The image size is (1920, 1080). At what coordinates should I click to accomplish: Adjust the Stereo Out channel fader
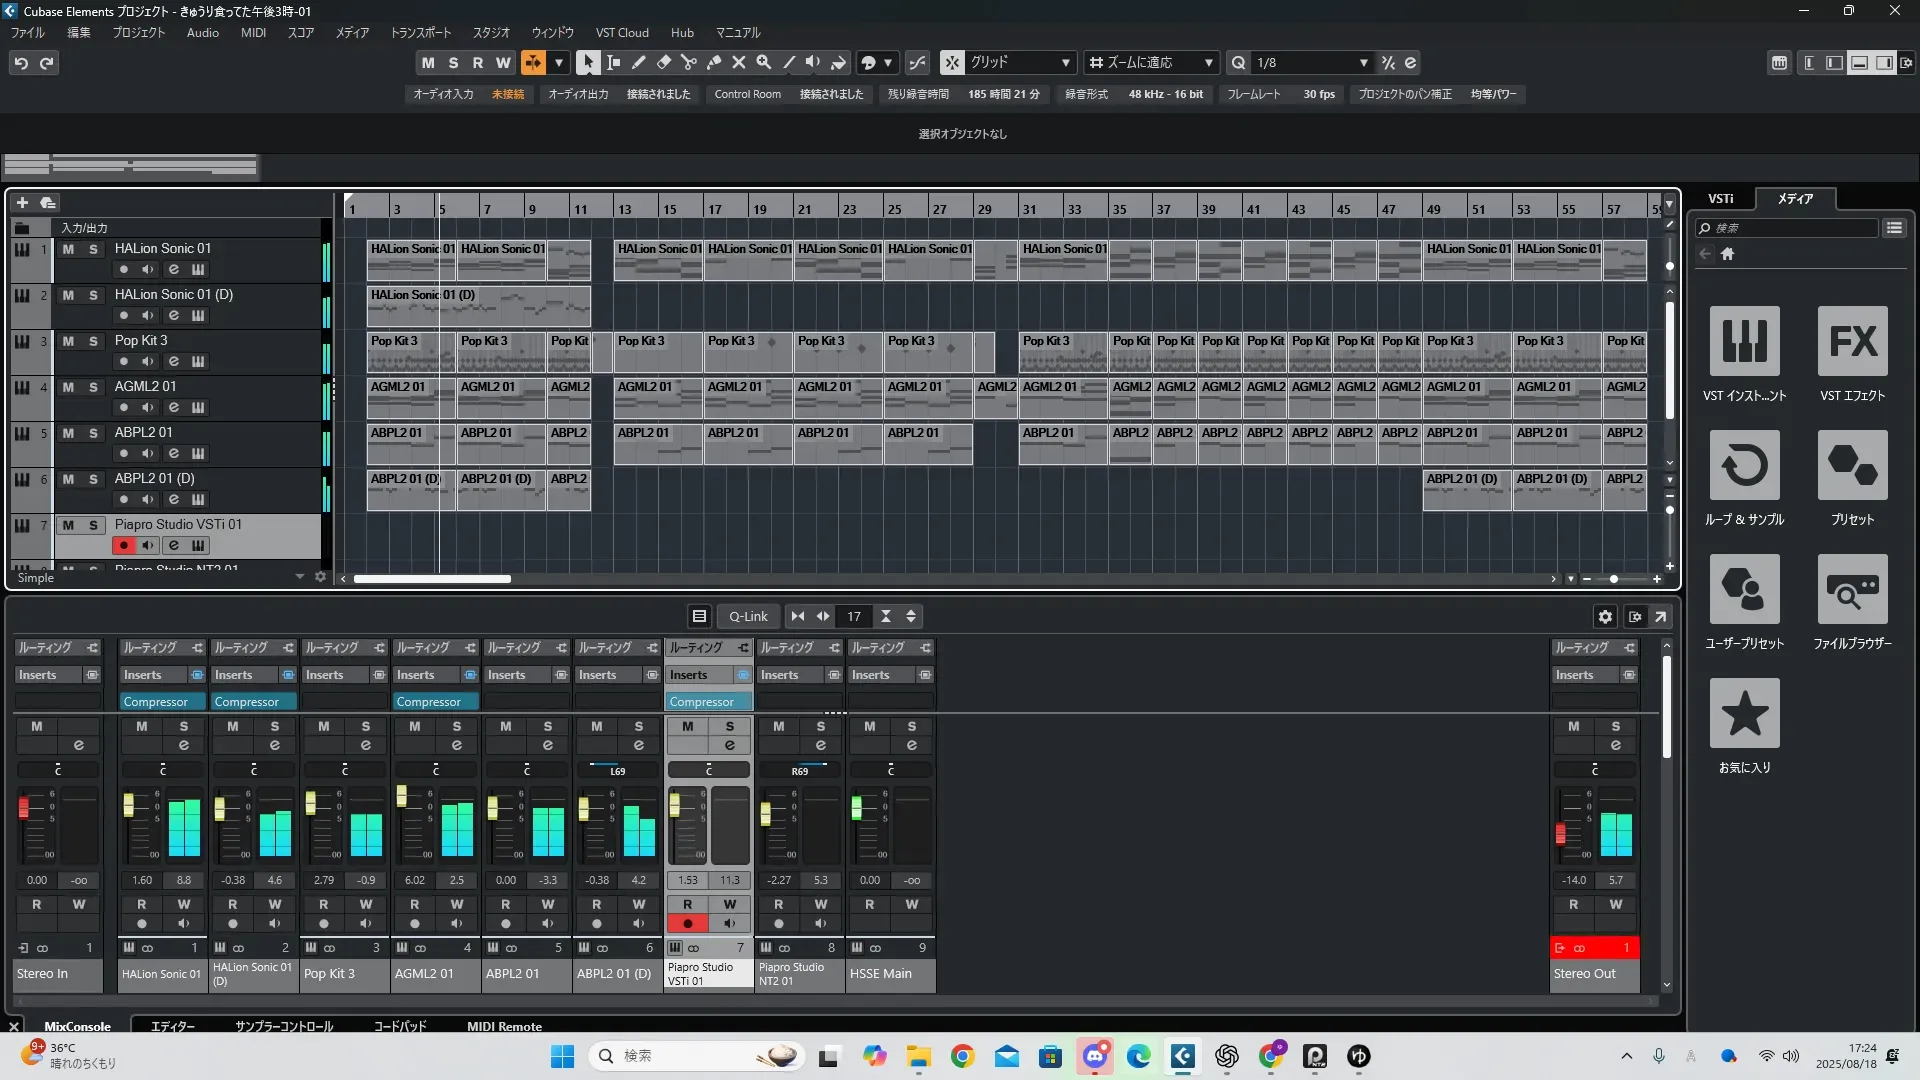tap(1560, 833)
